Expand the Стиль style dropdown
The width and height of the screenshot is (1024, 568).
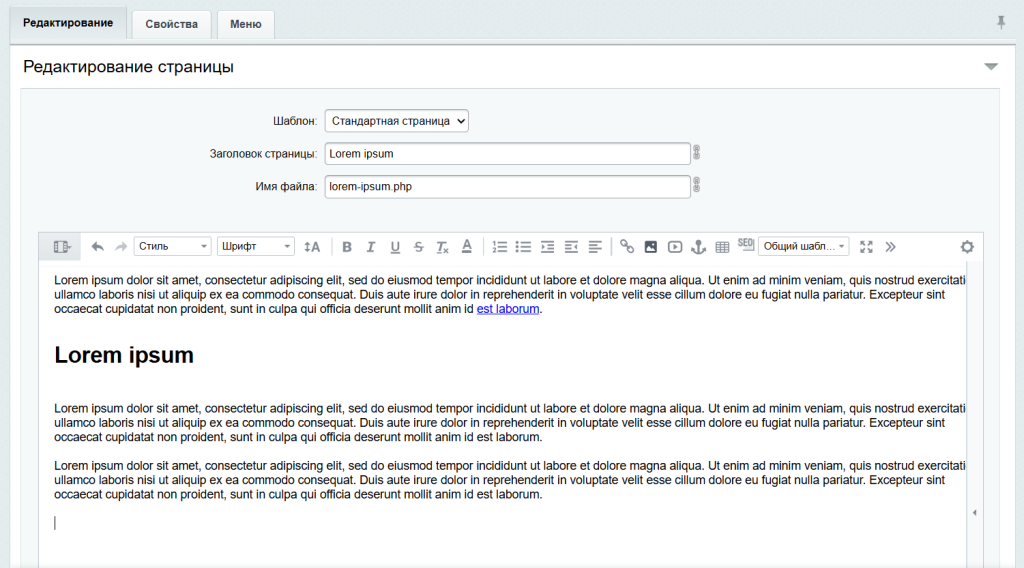[173, 247]
